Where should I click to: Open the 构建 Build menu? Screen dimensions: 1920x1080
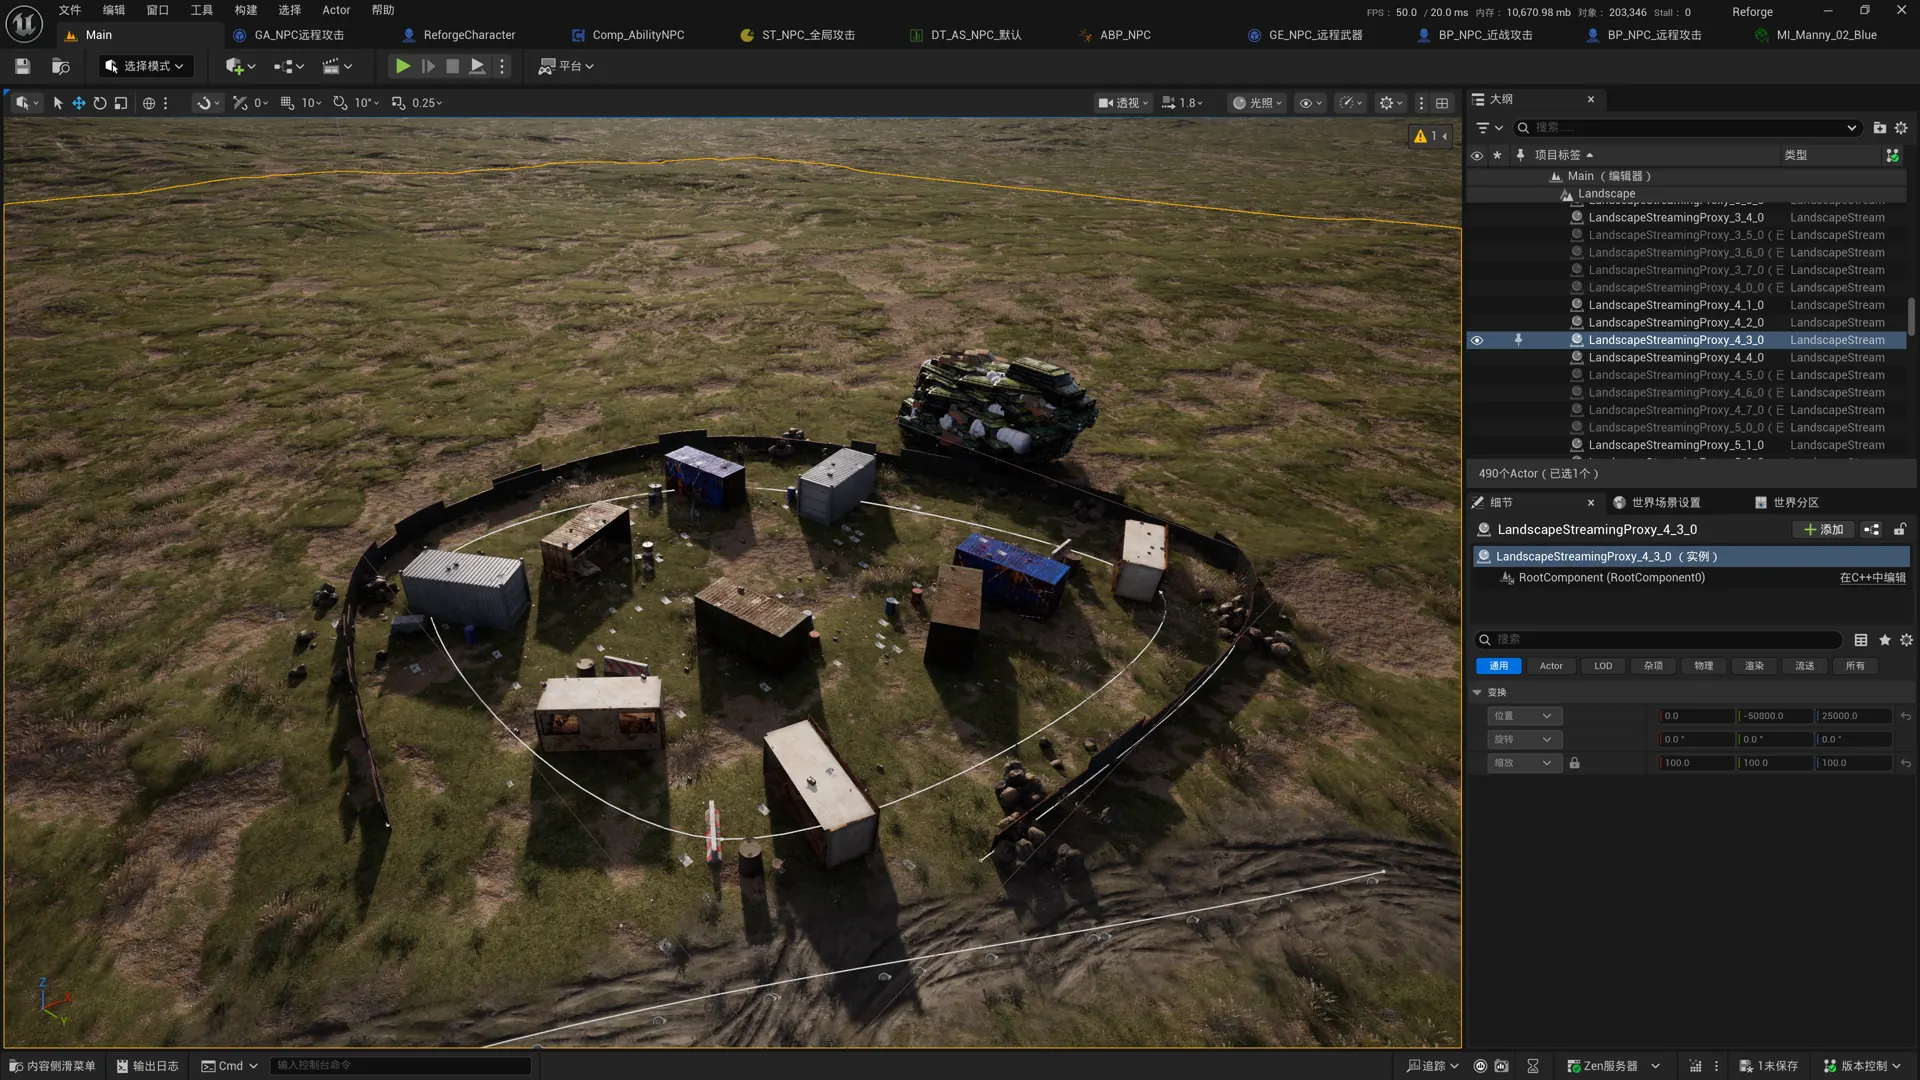pos(246,10)
